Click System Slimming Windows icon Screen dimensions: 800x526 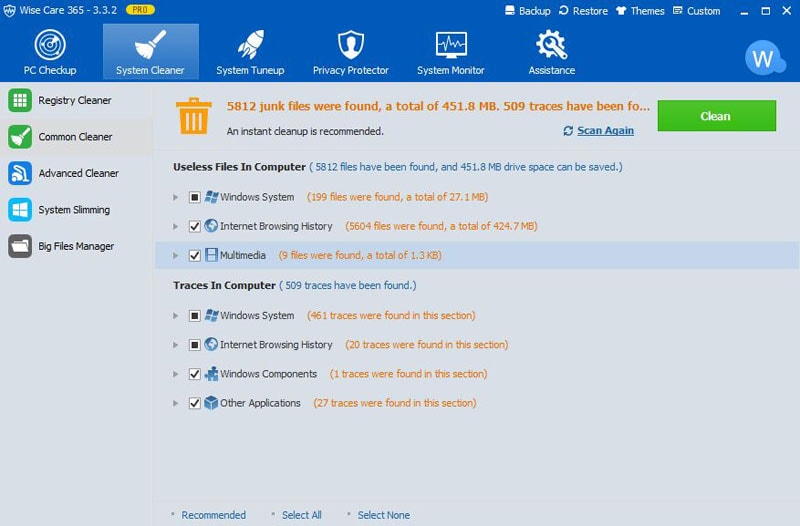(20, 210)
